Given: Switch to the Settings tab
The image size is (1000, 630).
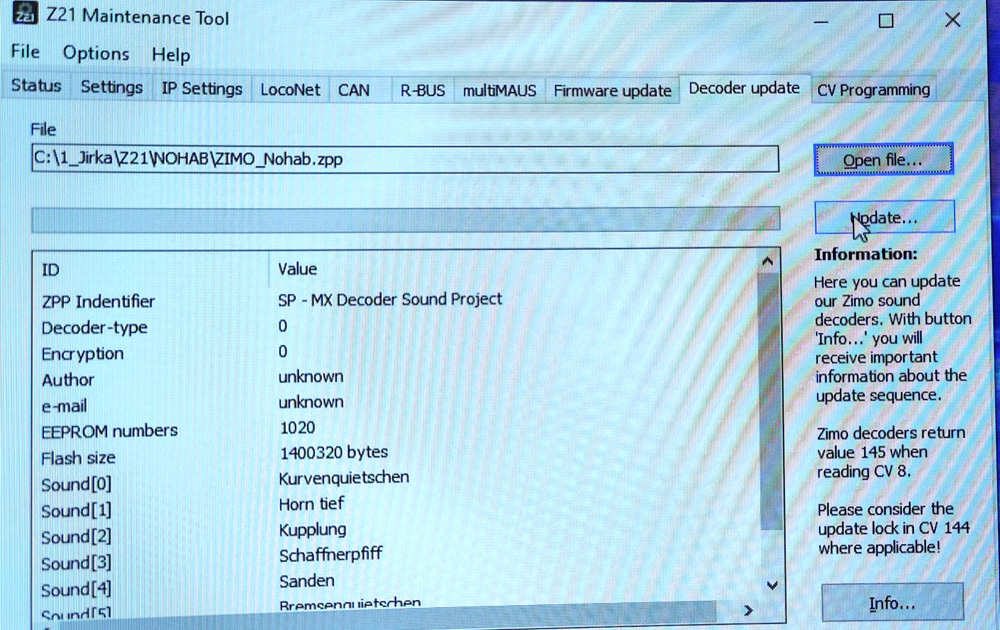Looking at the screenshot, I should click(x=112, y=88).
